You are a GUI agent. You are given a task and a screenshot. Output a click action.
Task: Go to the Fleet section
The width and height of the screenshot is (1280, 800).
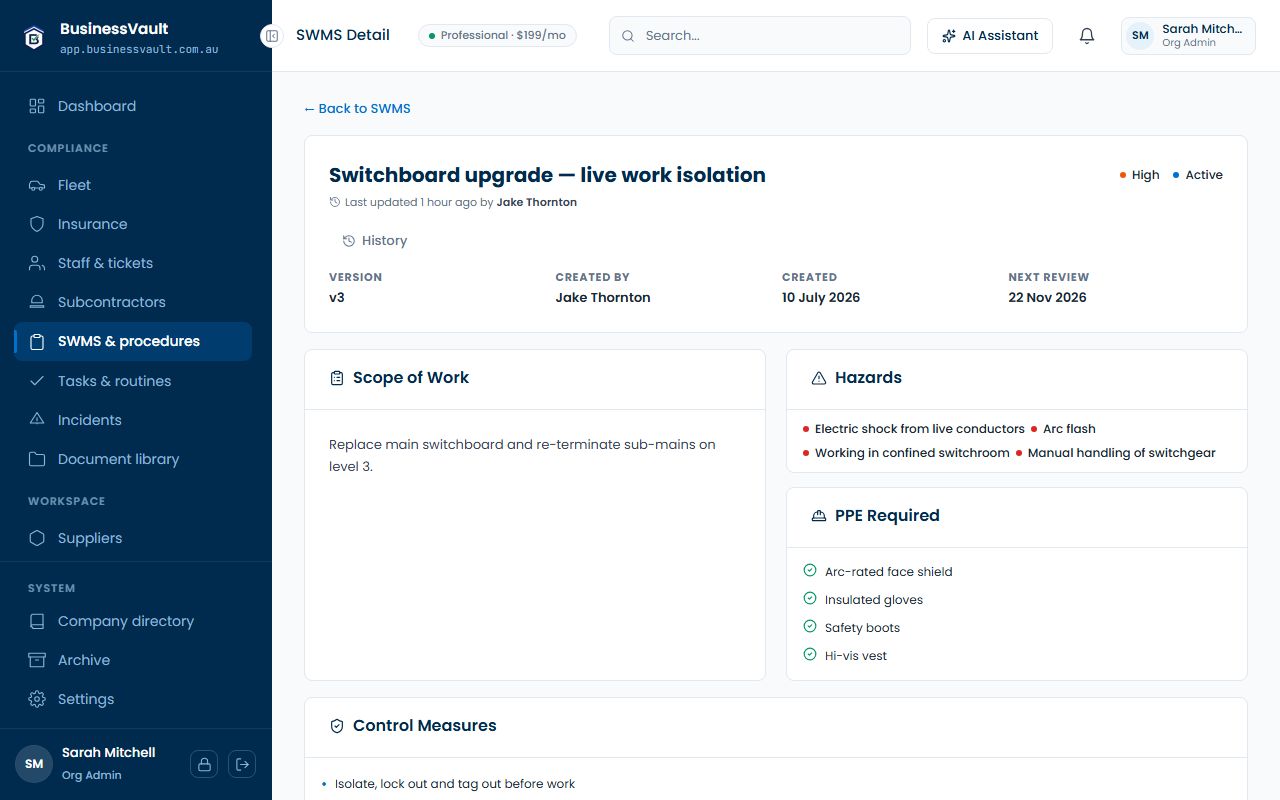coord(133,185)
